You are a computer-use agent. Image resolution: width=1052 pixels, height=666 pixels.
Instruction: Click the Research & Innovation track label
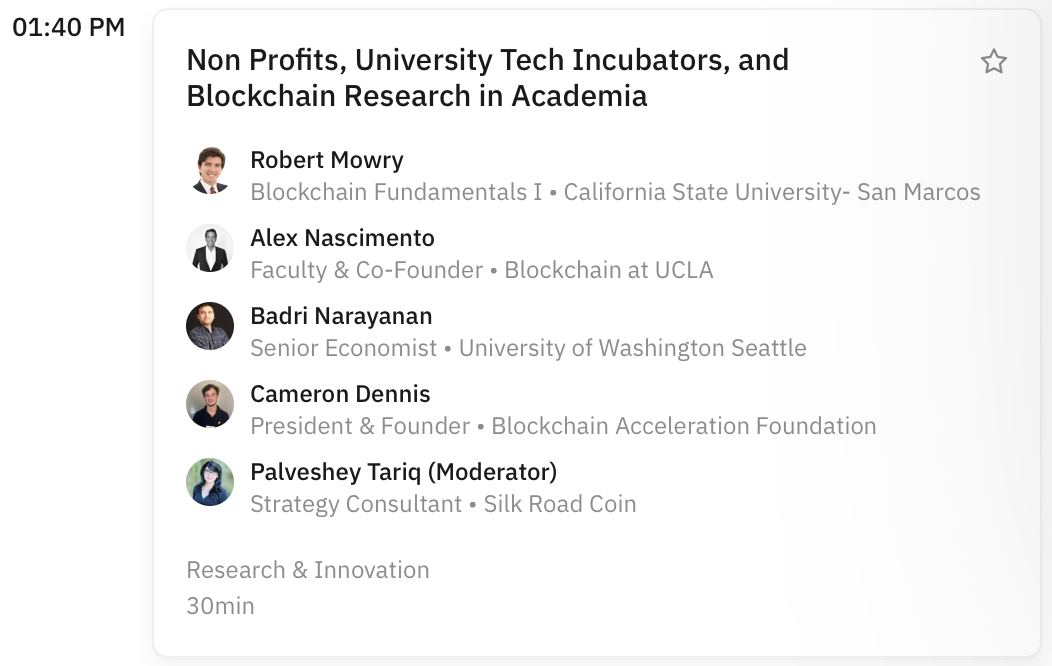click(x=308, y=570)
